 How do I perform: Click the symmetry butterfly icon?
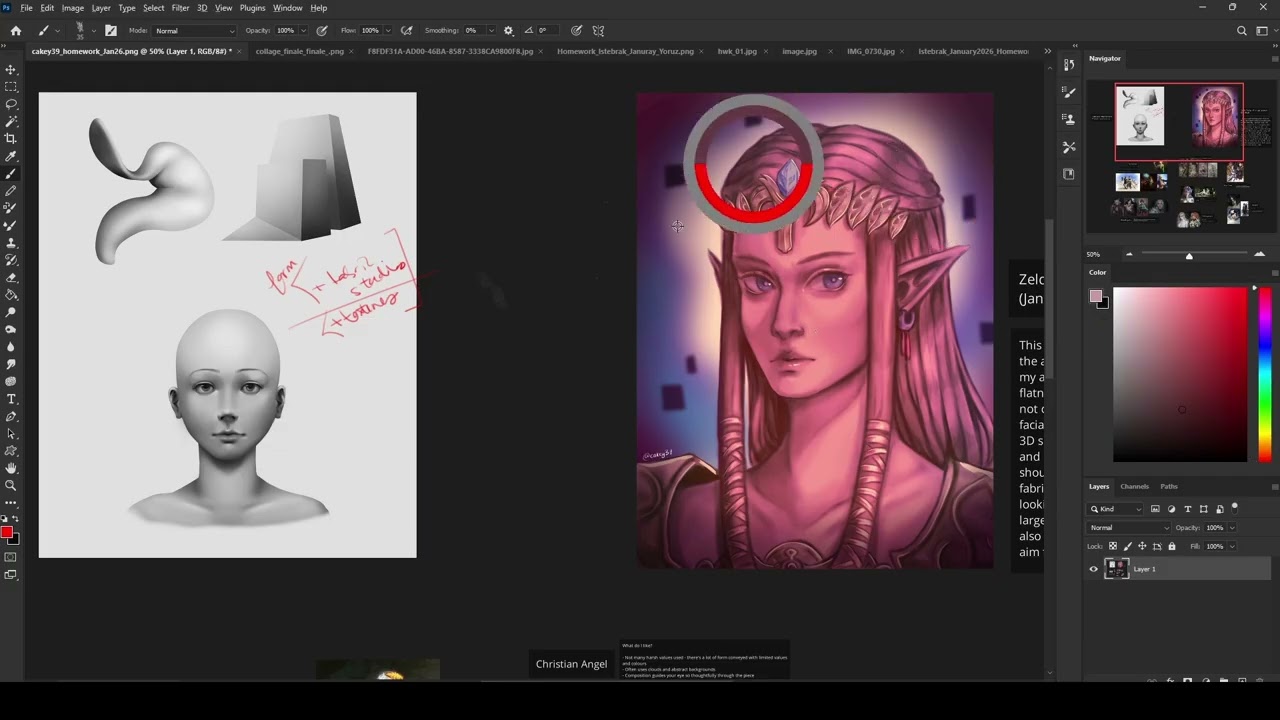(x=598, y=31)
